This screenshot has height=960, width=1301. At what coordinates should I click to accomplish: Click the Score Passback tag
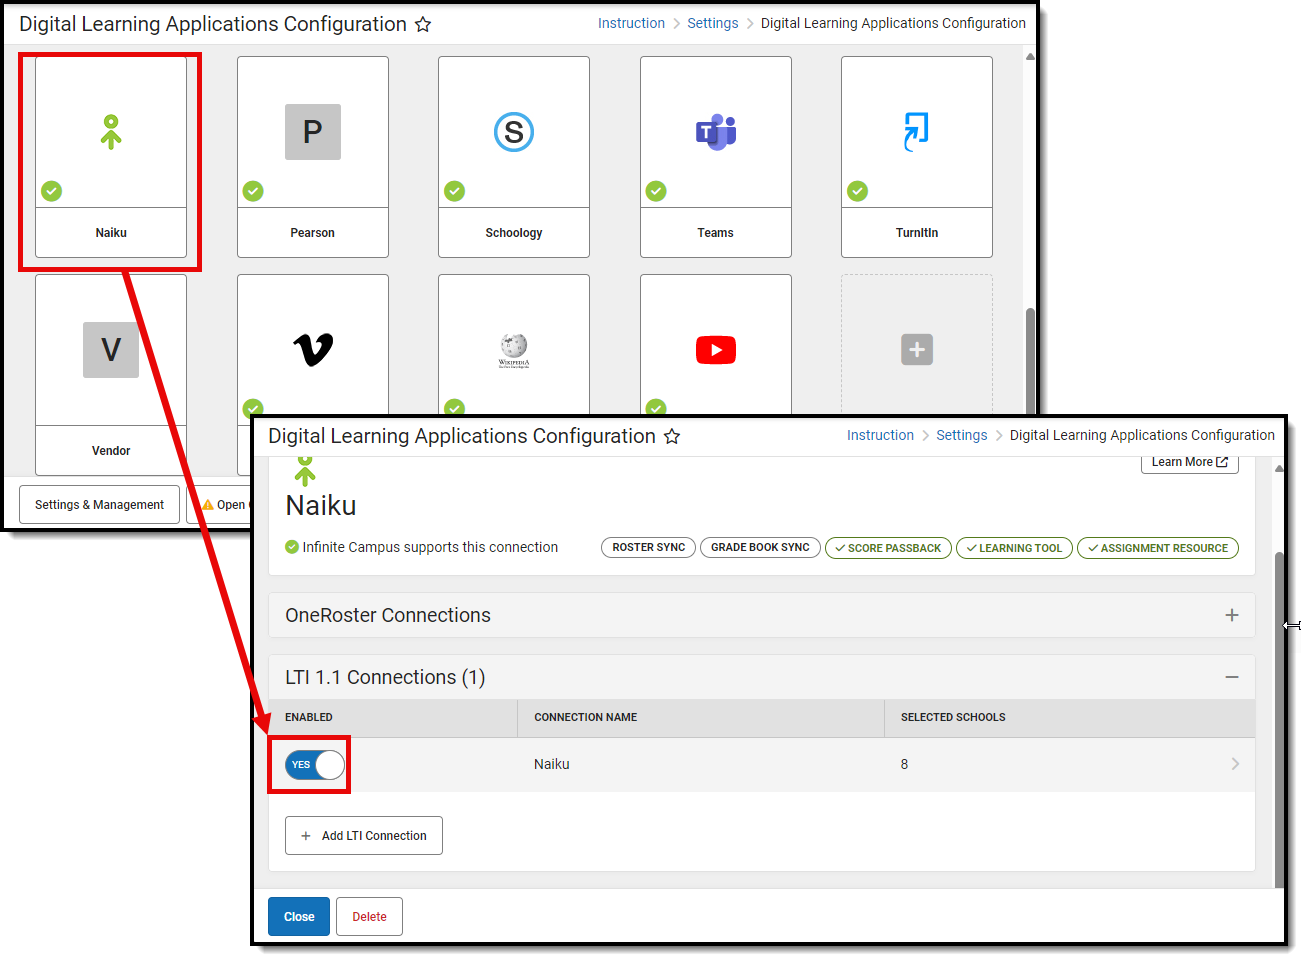pos(888,548)
